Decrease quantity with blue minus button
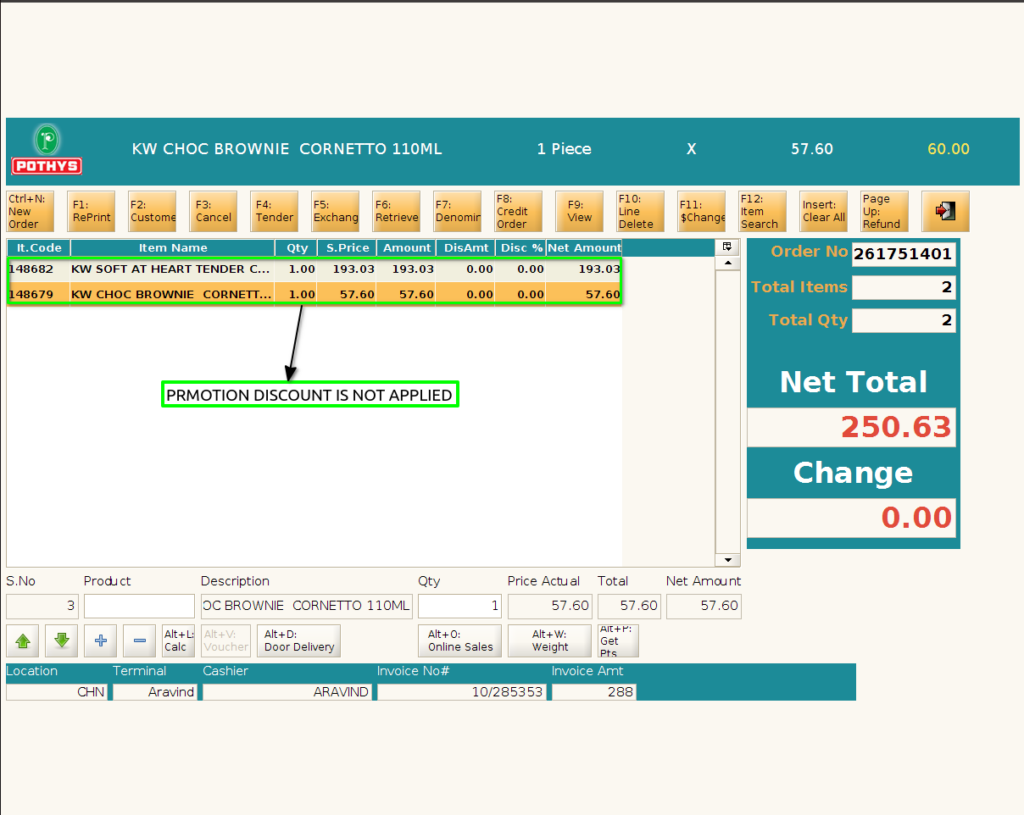This screenshot has width=1024, height=815. 140,641
